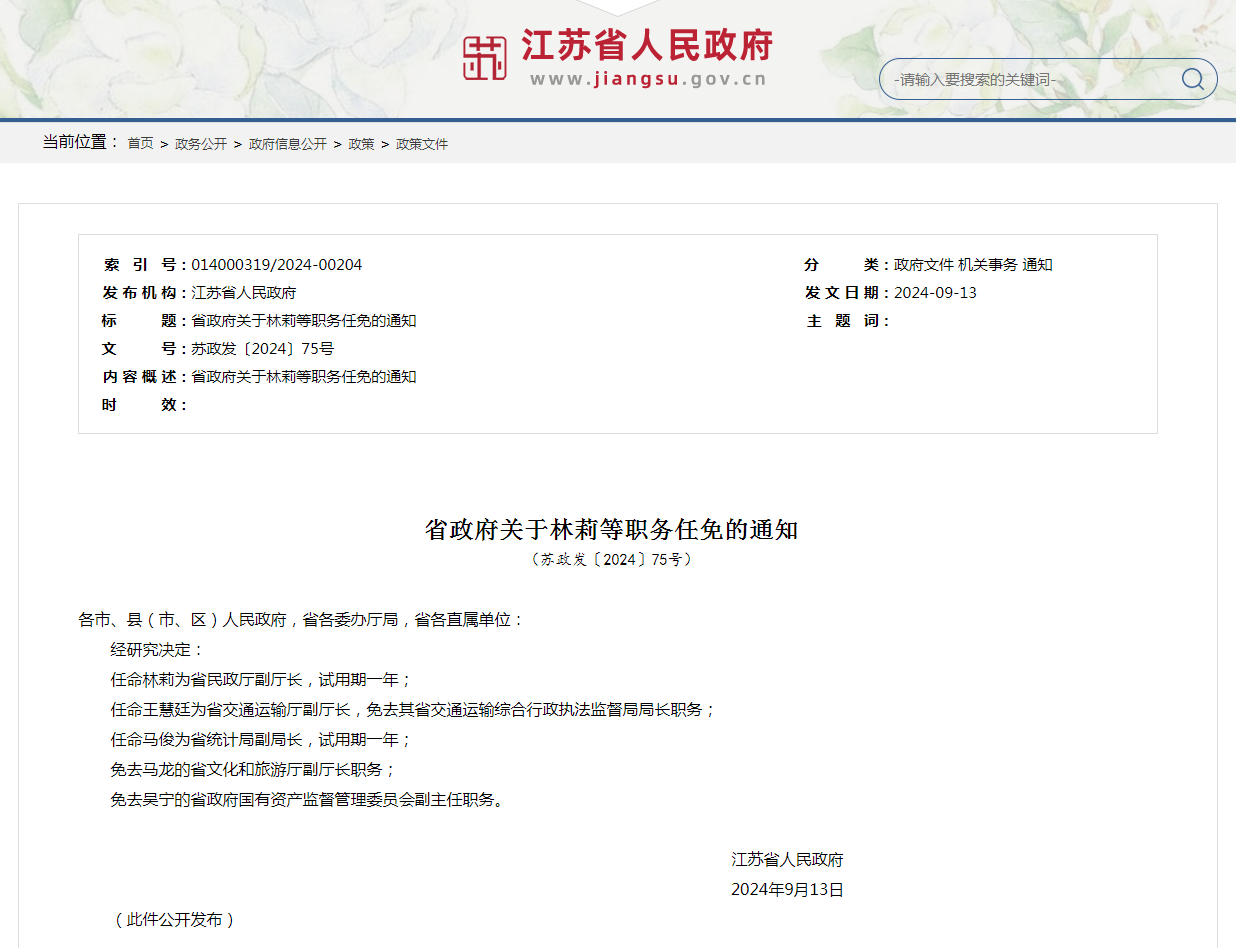Open the 政策文件 breadcrumb link

422,144
